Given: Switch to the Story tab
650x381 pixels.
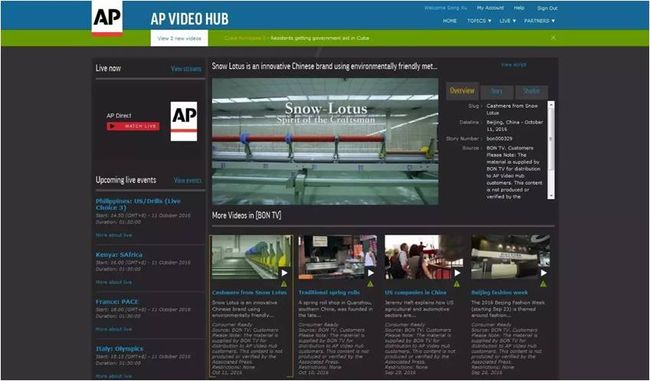Looking at the screenshot, I should tap(496, 92).
